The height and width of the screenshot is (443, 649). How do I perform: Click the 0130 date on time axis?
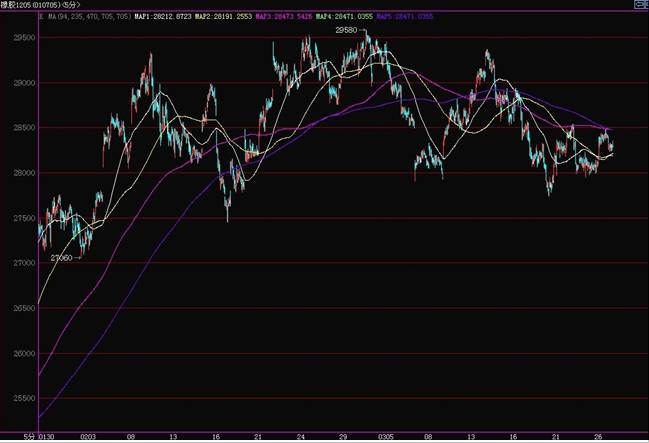47,437
